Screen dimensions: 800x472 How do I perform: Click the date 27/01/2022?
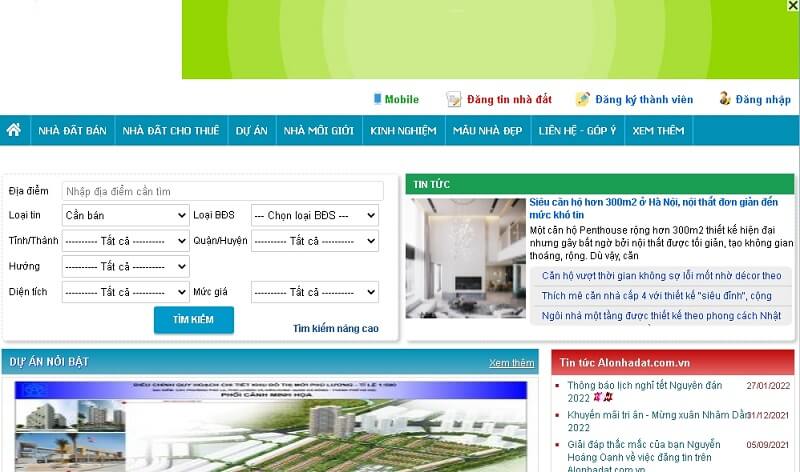[x=768, y=385]
